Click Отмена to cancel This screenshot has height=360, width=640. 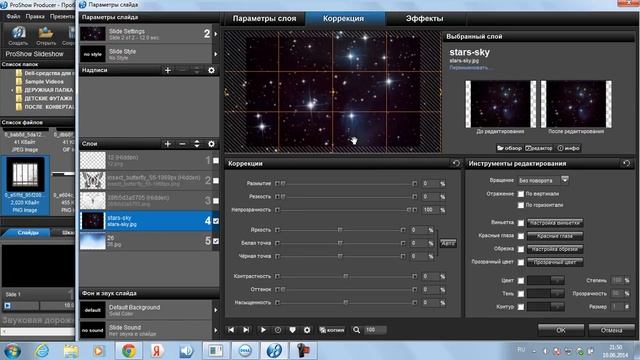(x=611, y=330)
